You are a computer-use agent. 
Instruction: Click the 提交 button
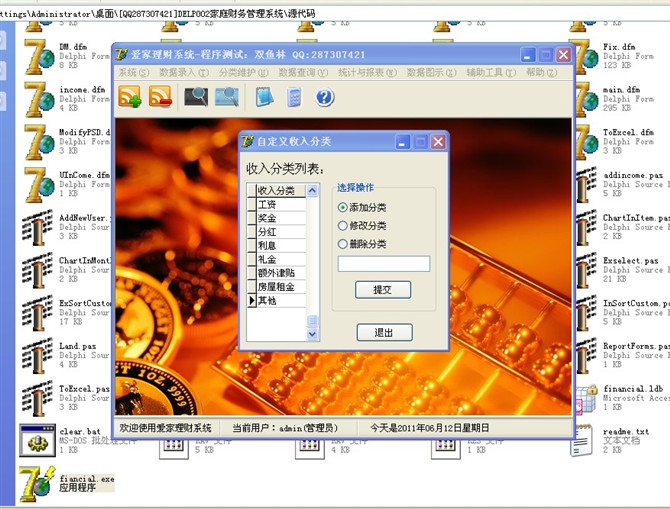(x=383, y=290)
